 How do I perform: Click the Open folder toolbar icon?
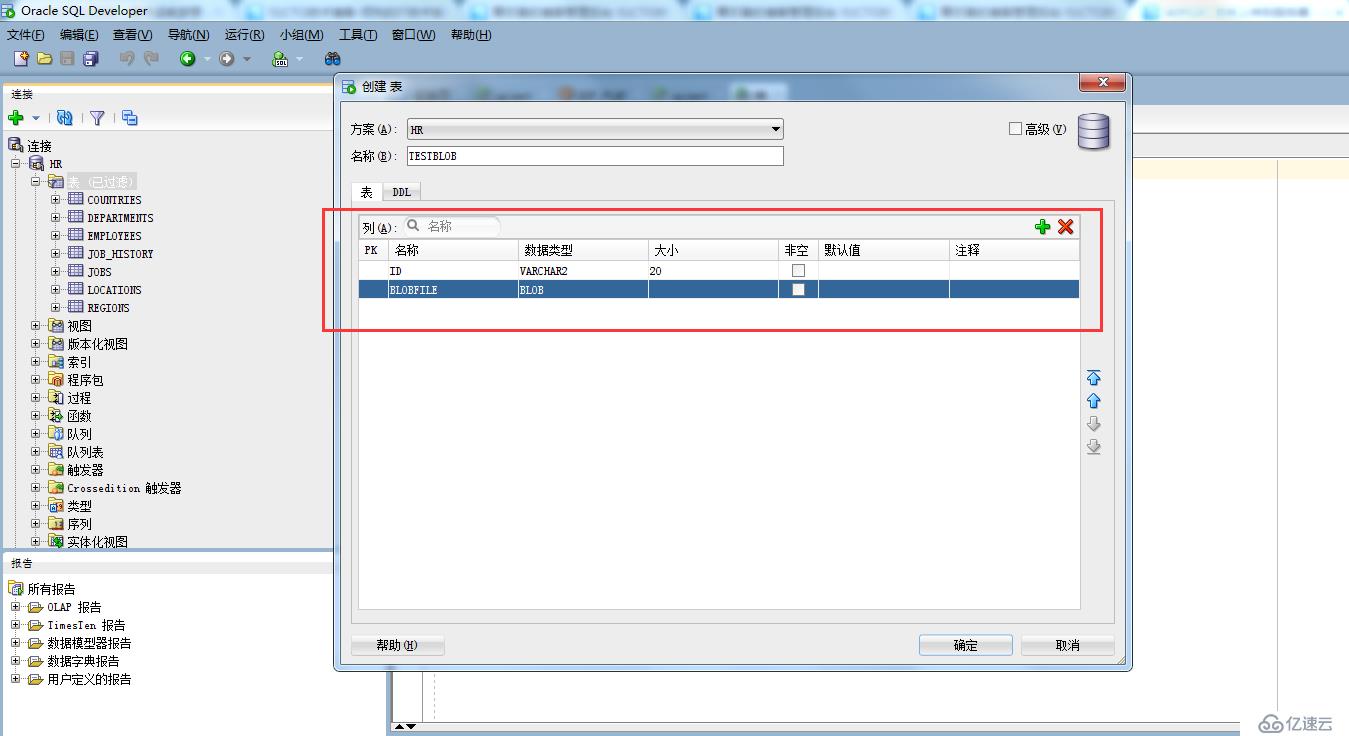(x=44, y=59)
